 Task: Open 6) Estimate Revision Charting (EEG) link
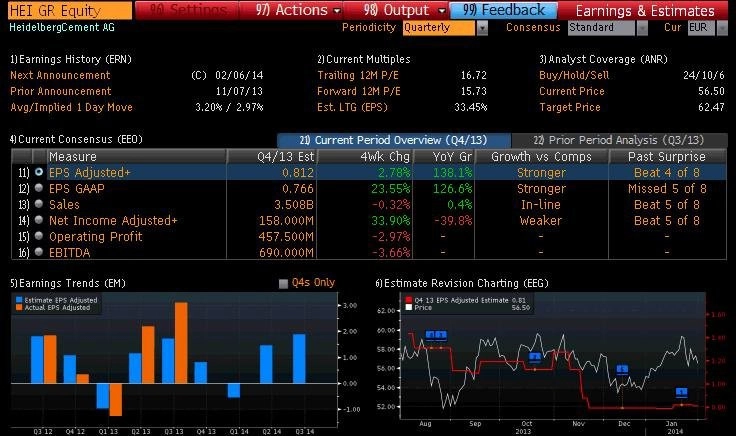click(462, 283)
